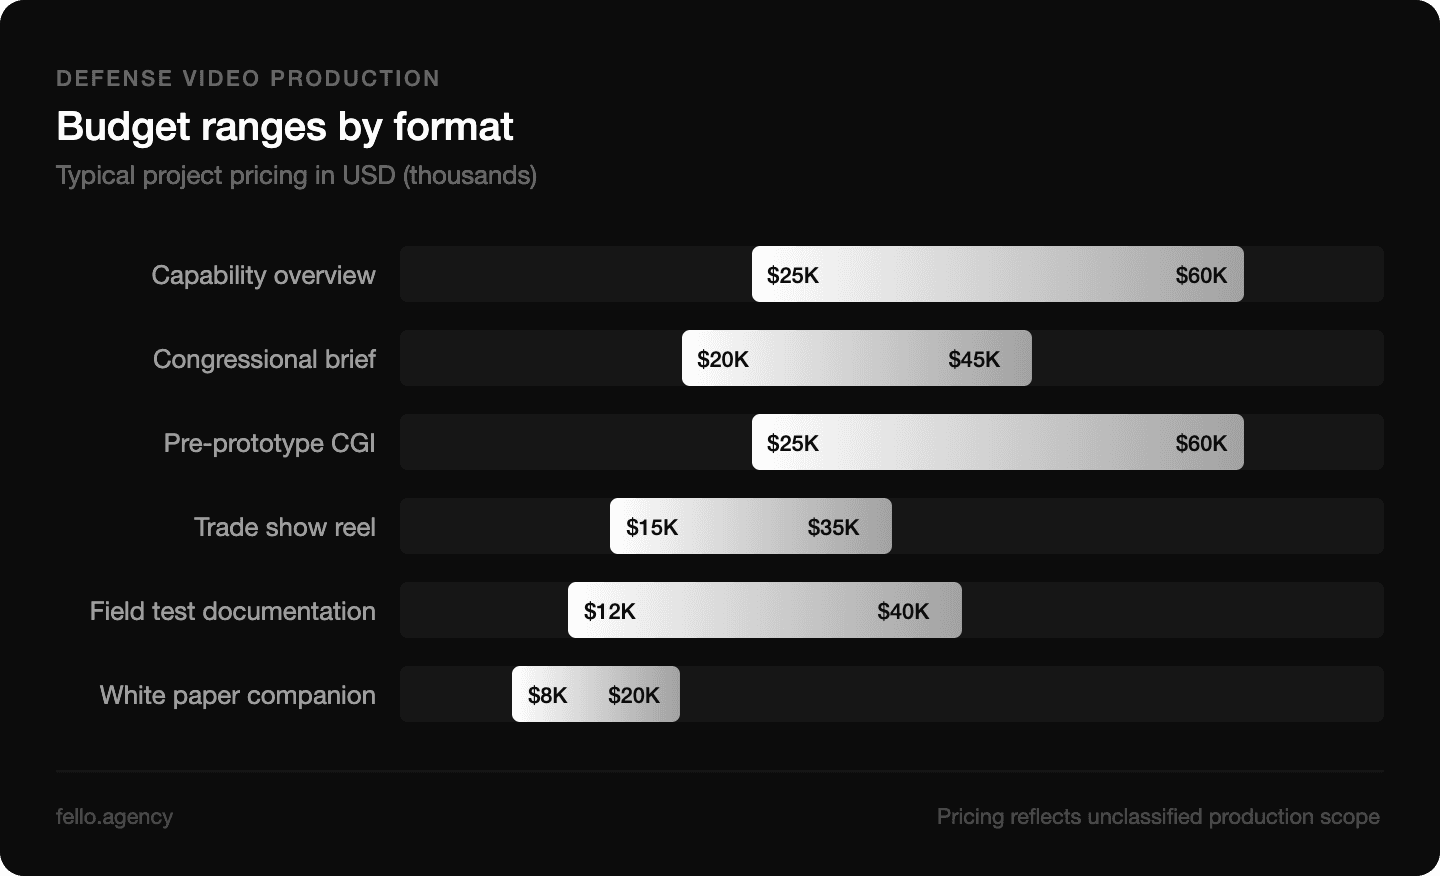Viewport: 1440px width, 876px height.
Task: Open the fello.agency footer link
Action: click(114, 817)
